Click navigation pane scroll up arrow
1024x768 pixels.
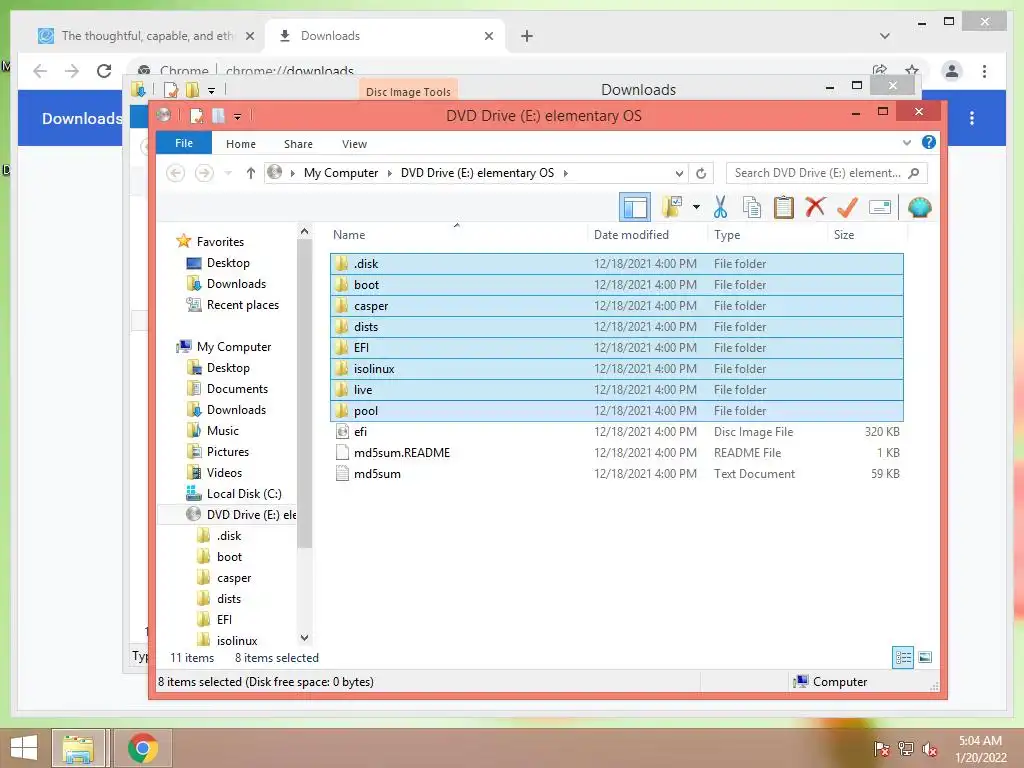(304, 231)
